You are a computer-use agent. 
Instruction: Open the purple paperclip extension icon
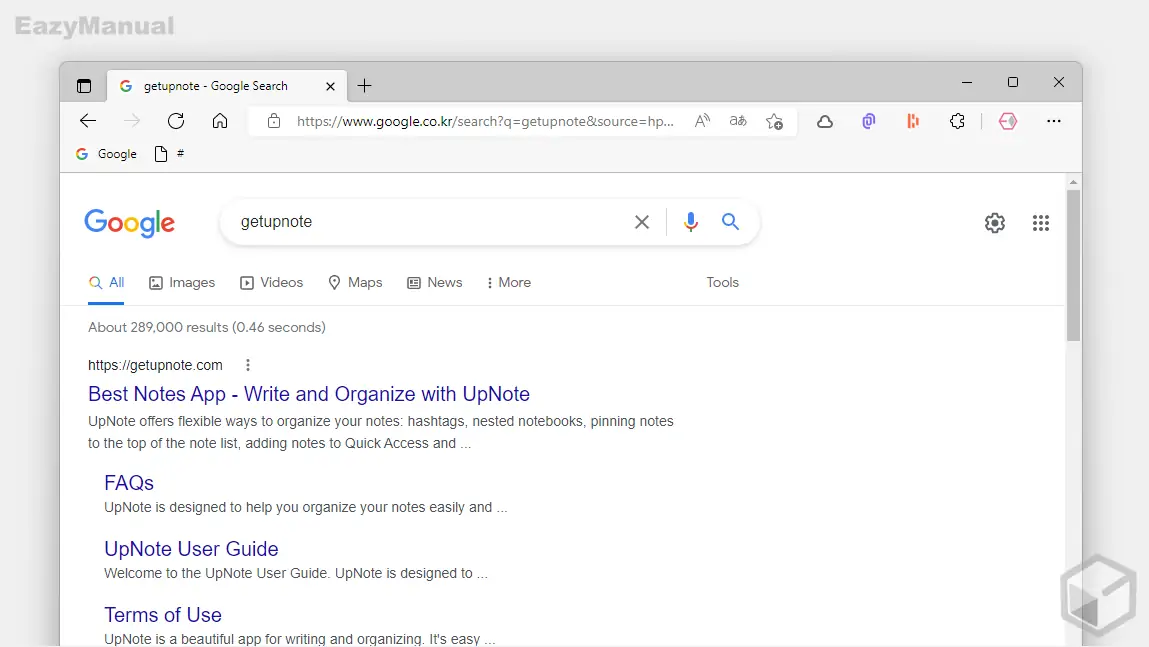pyautogui.click(x=869, y=122)
